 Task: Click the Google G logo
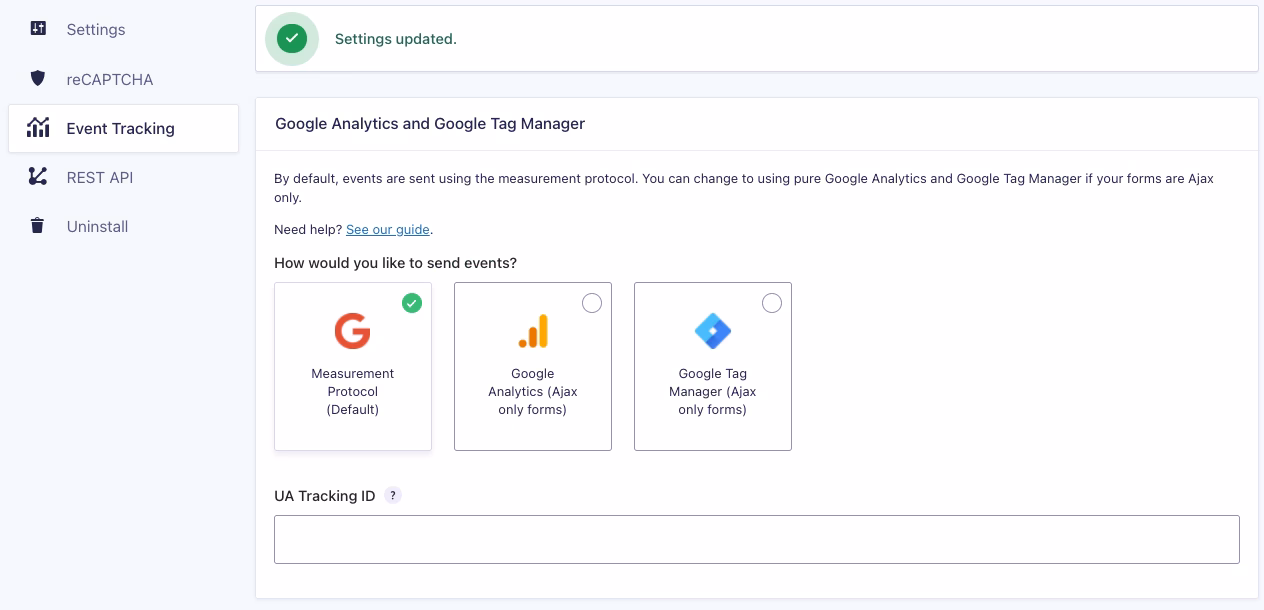click(x=353, y=331)
